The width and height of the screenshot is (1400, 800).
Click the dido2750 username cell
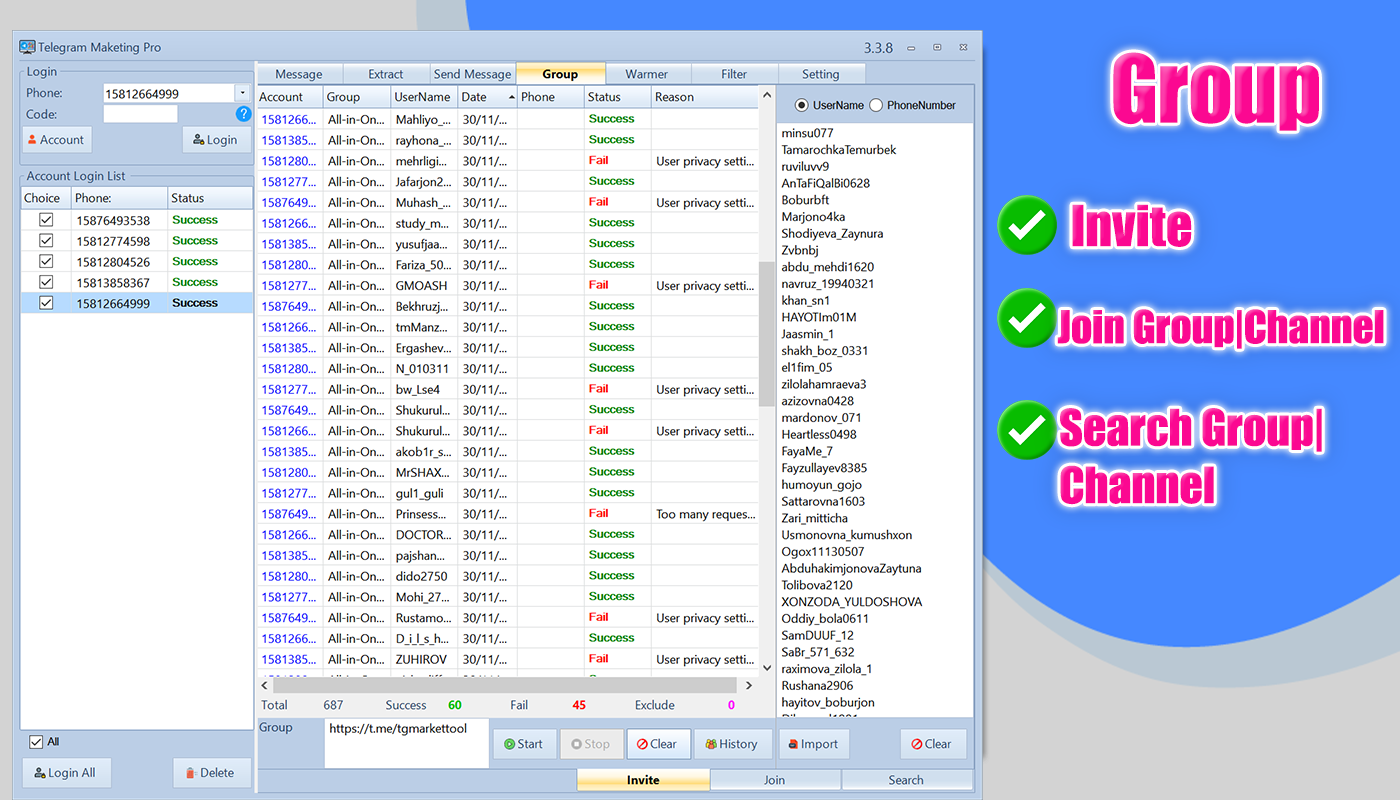(x=424, y=576)
